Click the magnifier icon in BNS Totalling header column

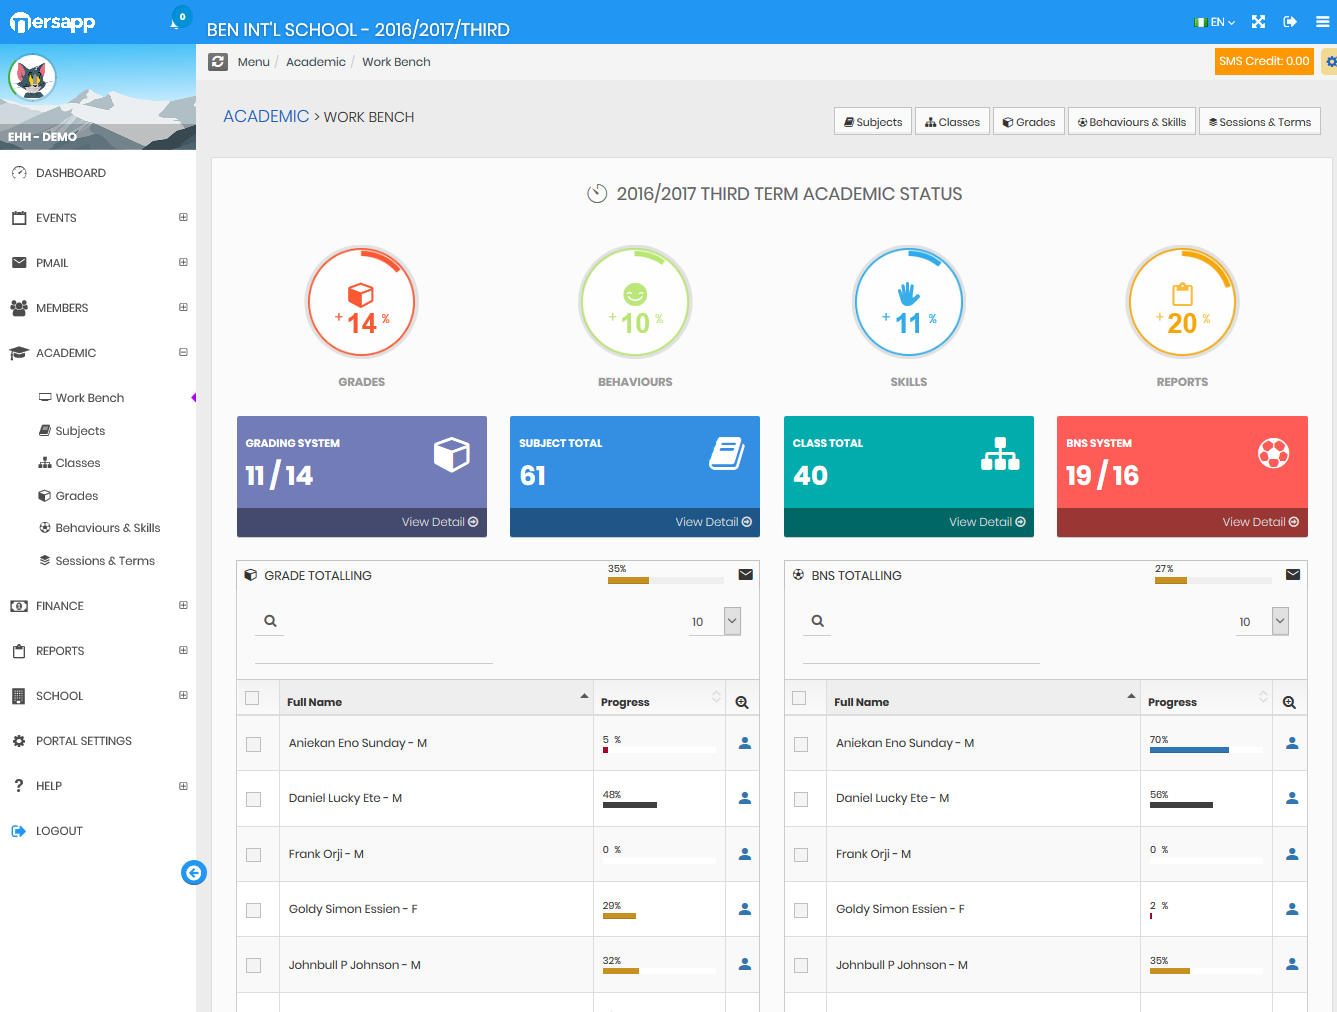pyautogui.click(x=1289, y=702)
